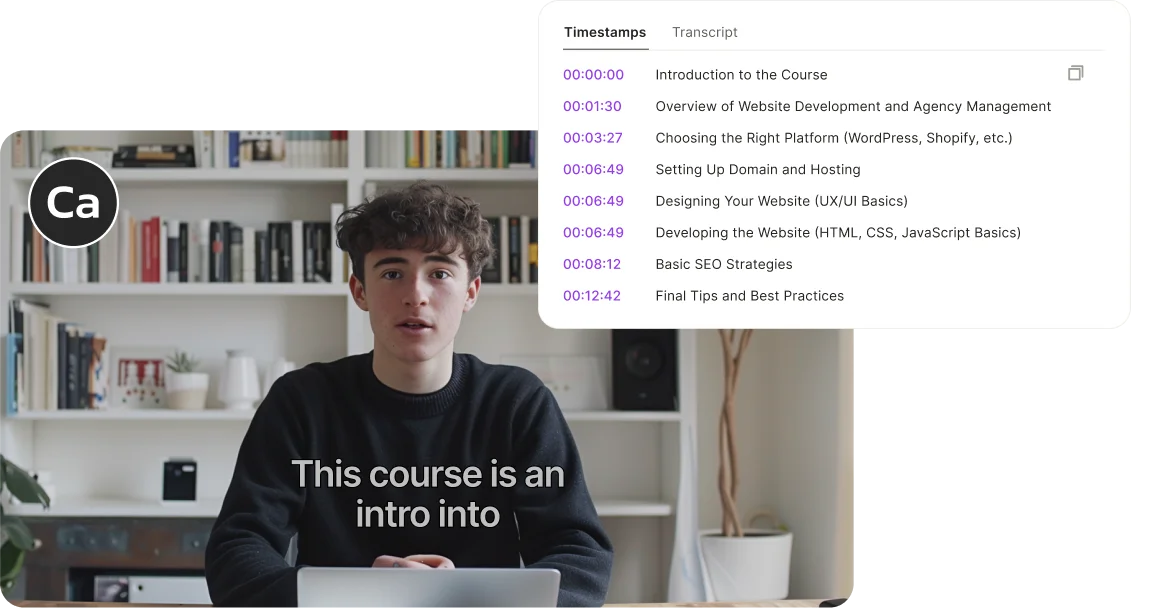Open Final Tips and Best Practices chapter
The width and height of the screenshot is (1172, 608).
coord(750,295)
